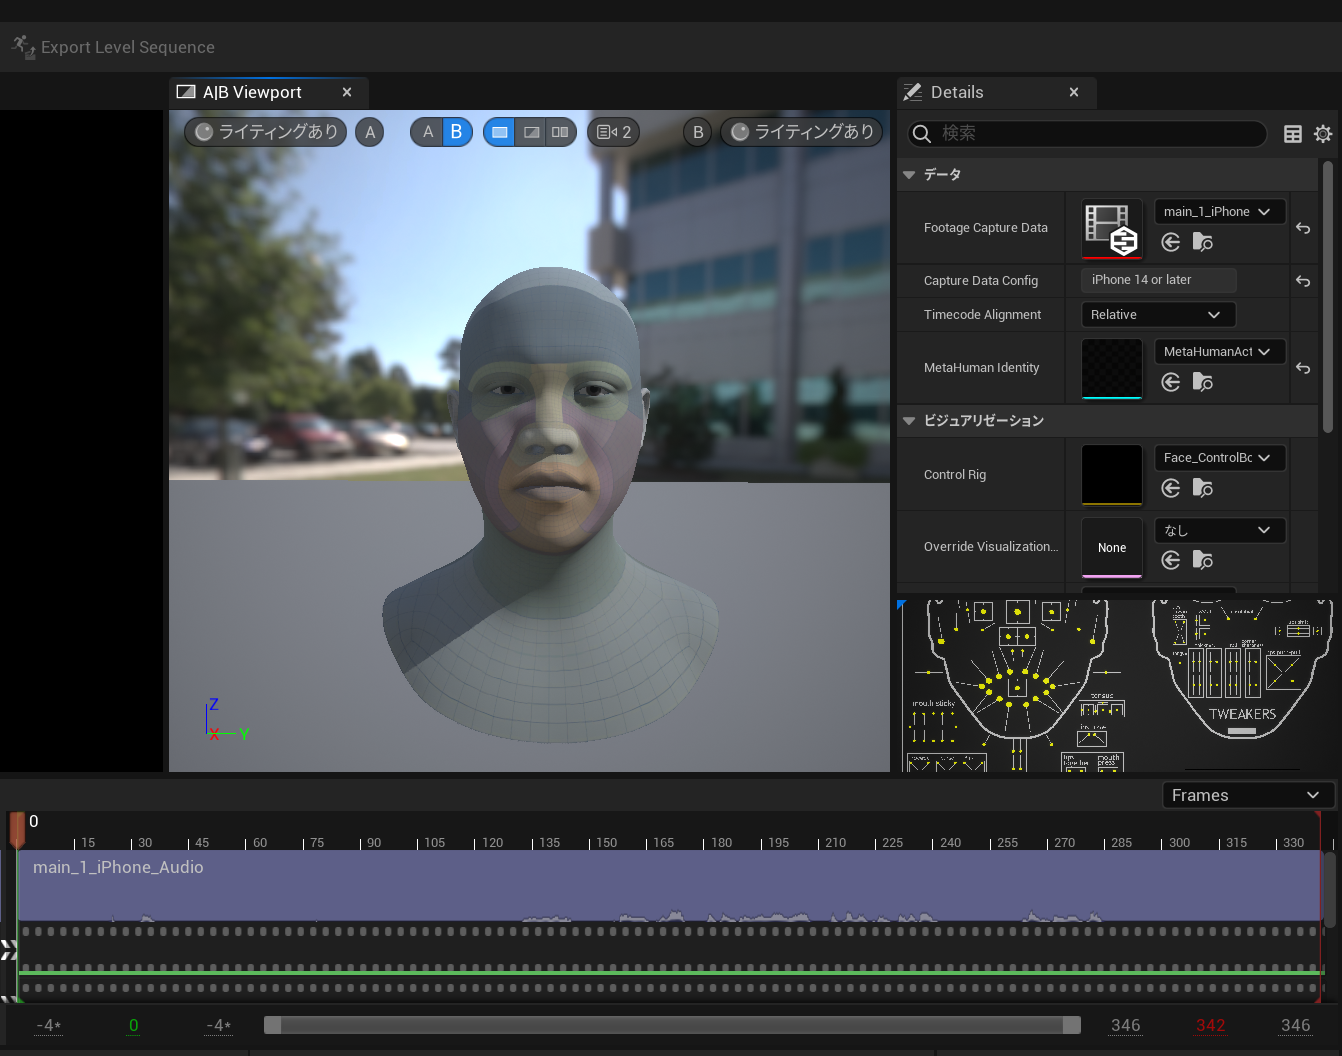This screenshot has width=1342, height=1056.
Task: Select the A|B Viewport tab
Action: click(x=252, y=92)
